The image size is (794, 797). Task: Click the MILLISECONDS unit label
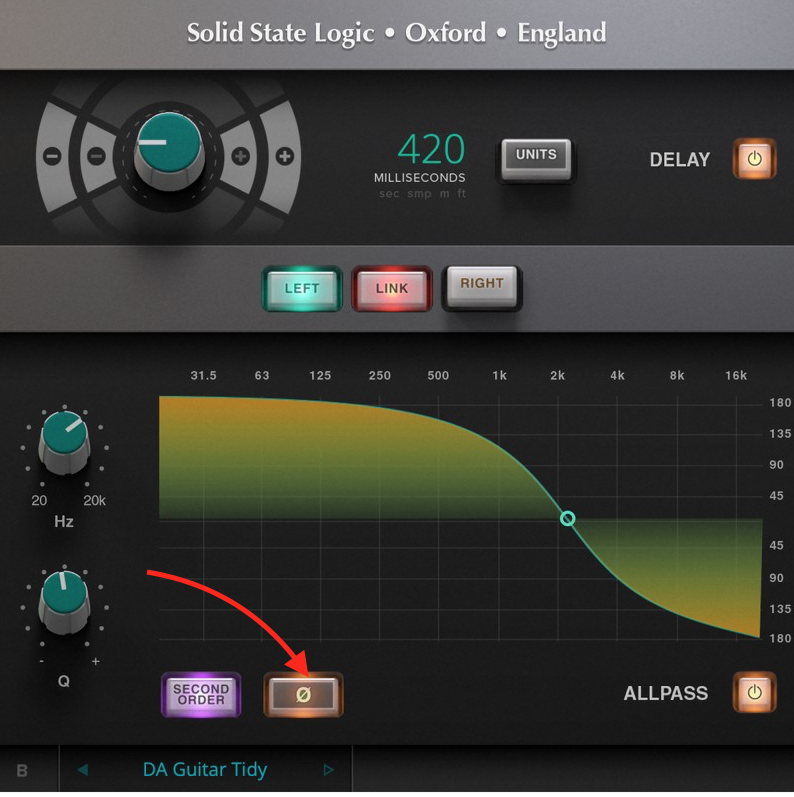pyautogui.click(x=420, y=177)
